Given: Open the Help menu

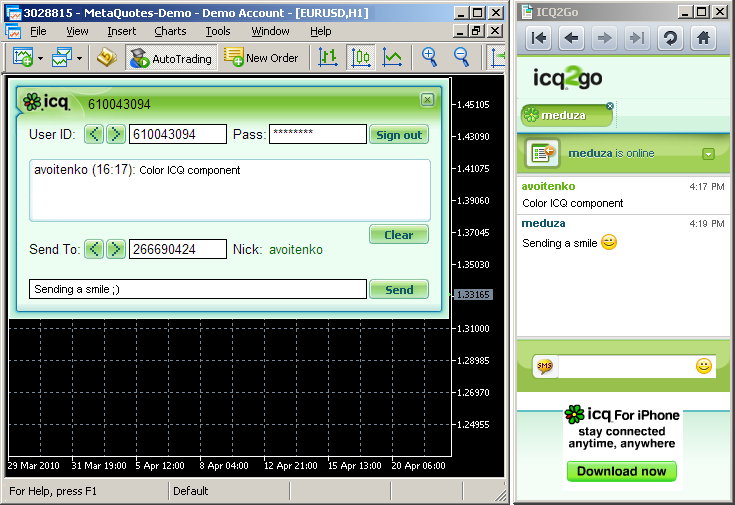Looking at the screenshot, I should 321,31.
